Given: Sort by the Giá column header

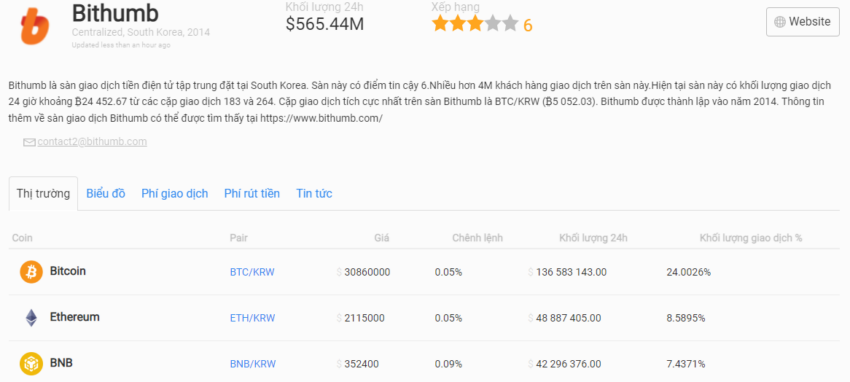Looking at the screenshot, I should pyautogui.click(x=382, y=238).
